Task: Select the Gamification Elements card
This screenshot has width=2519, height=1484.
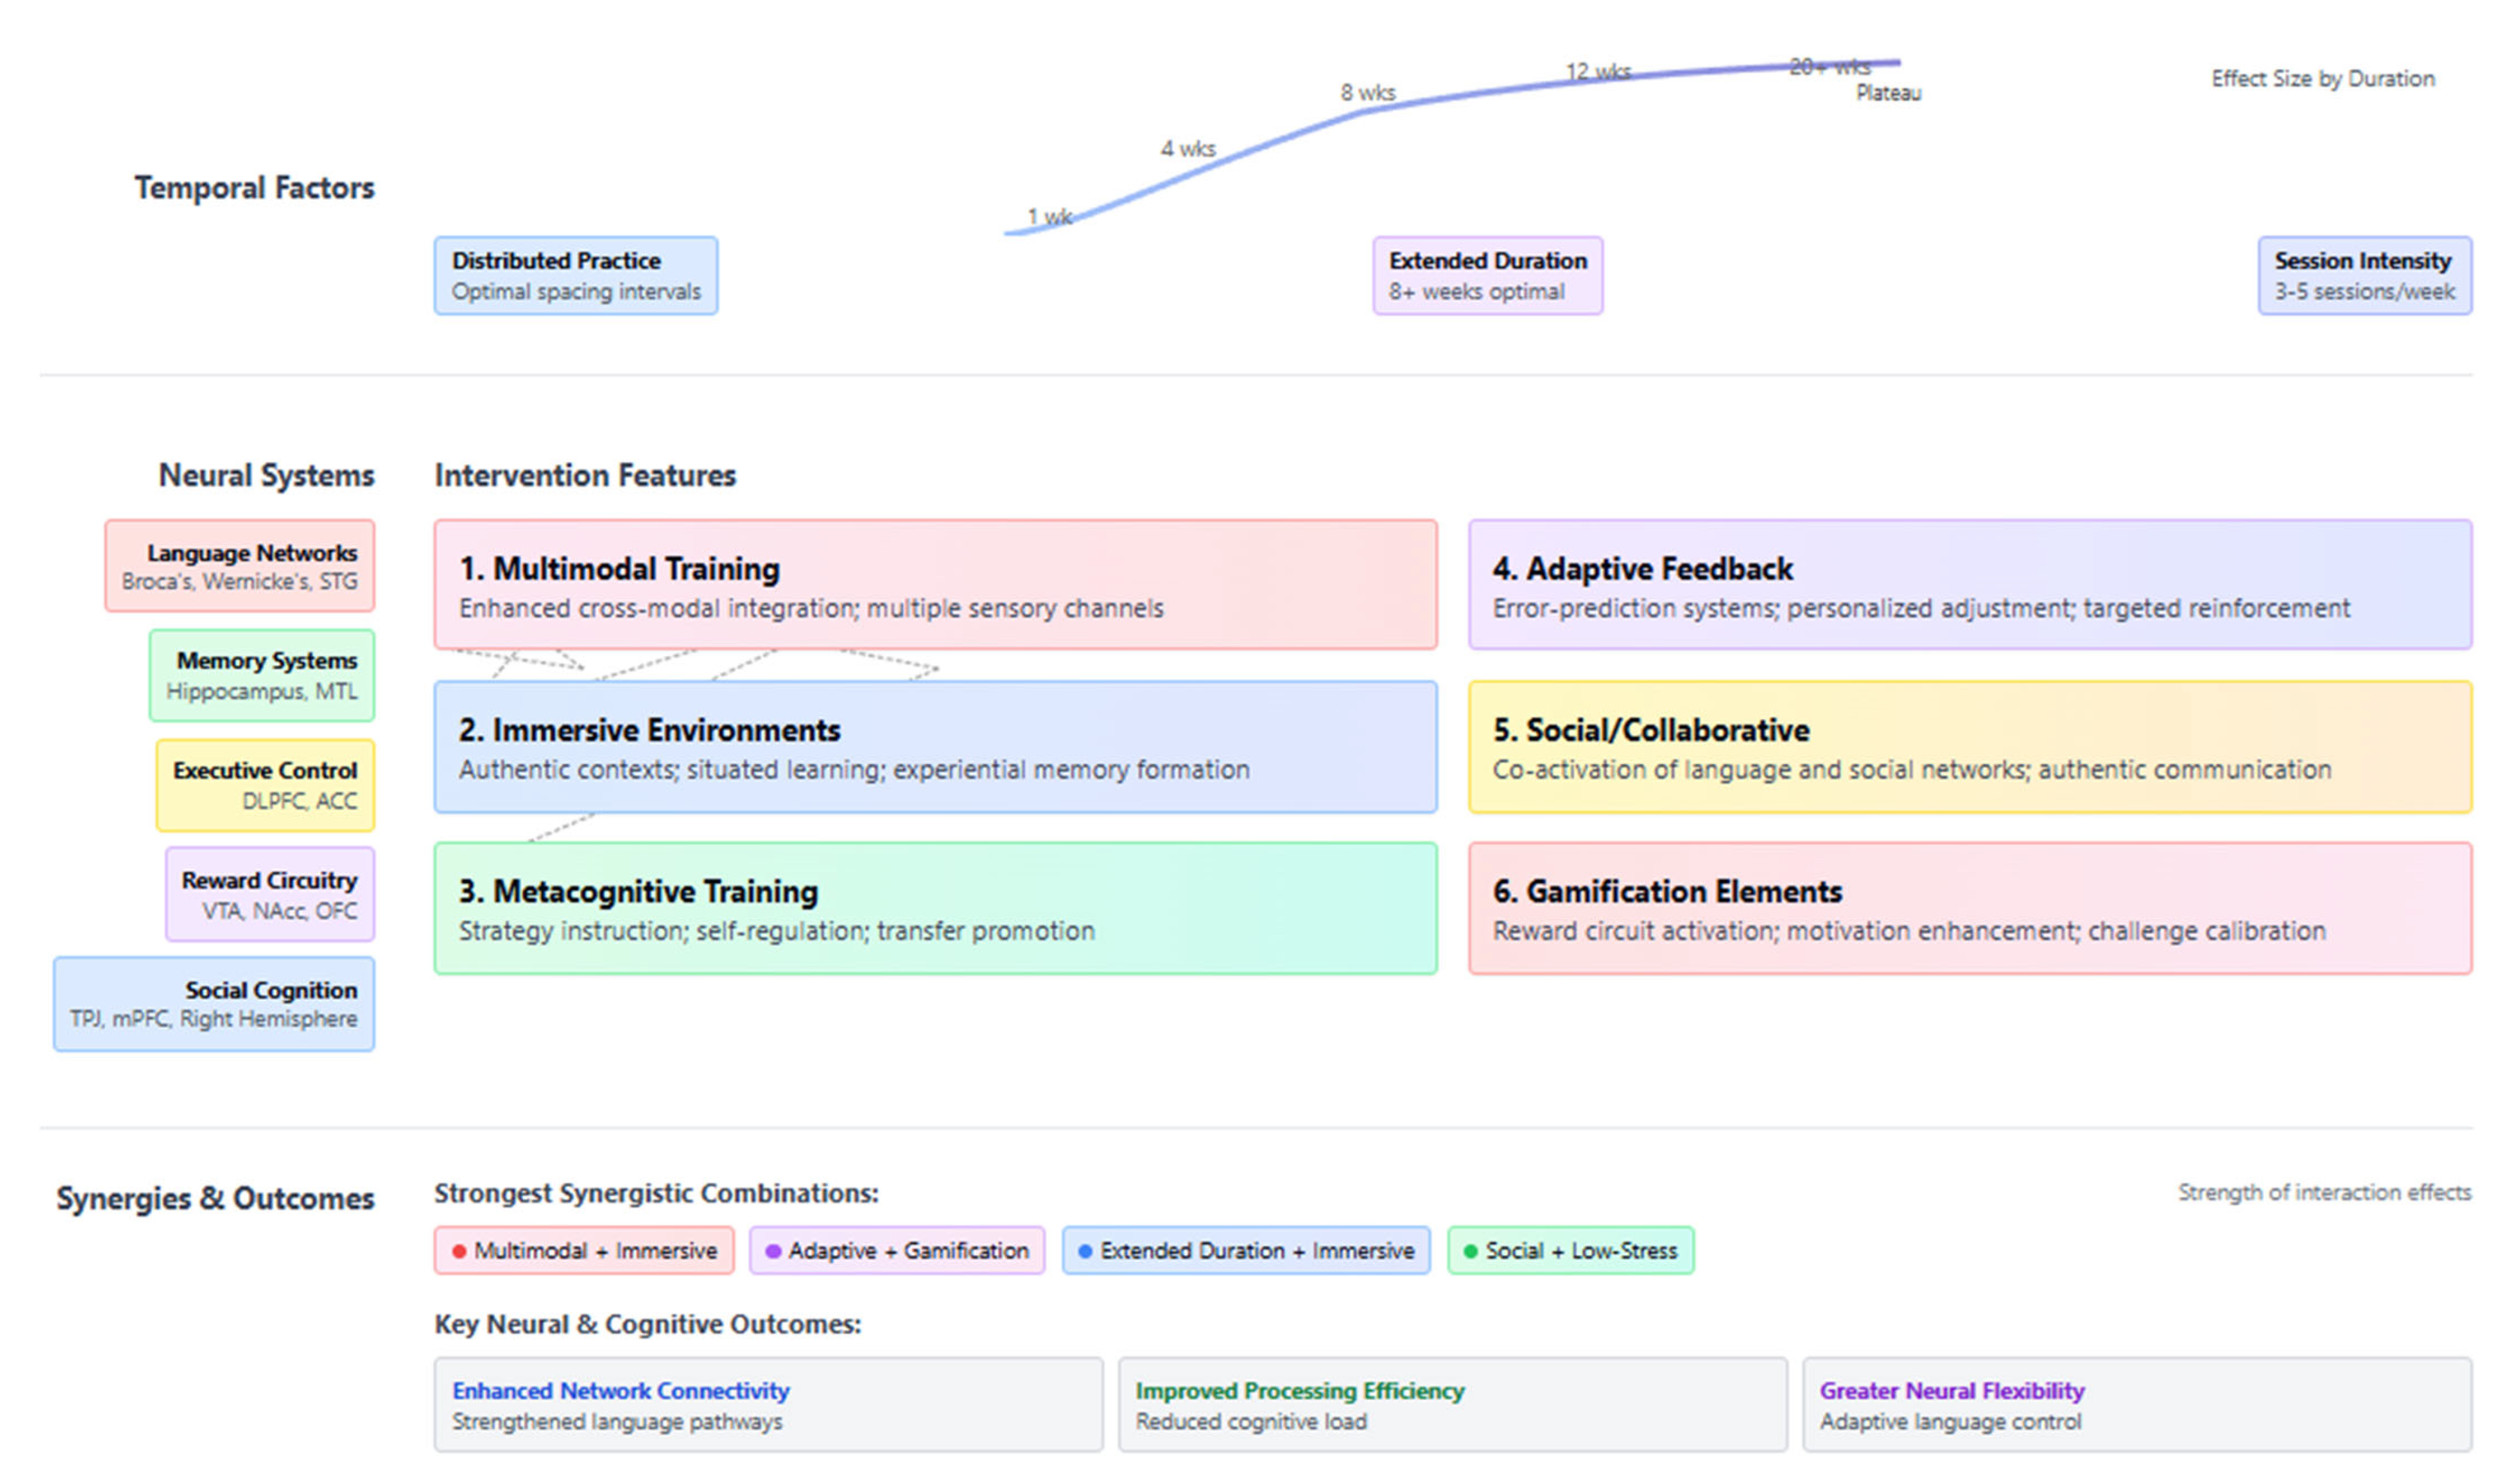Action: click(1969, 907)
